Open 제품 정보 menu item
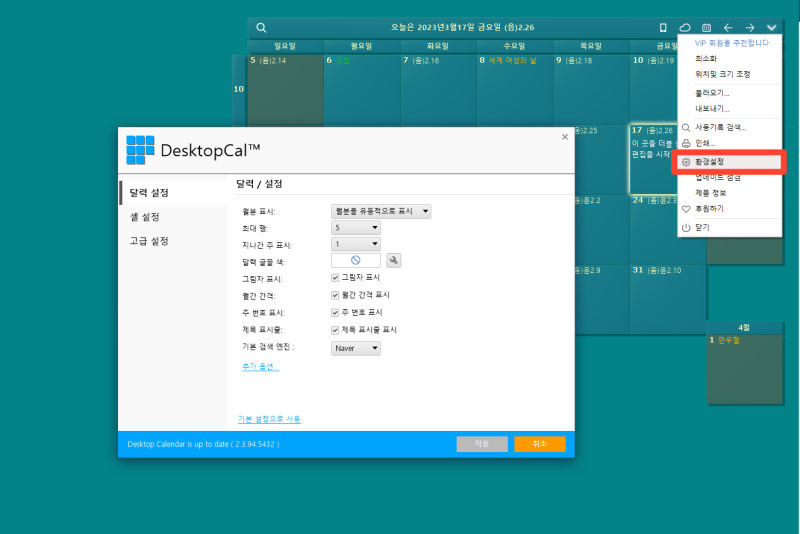 tap(730, 193)
